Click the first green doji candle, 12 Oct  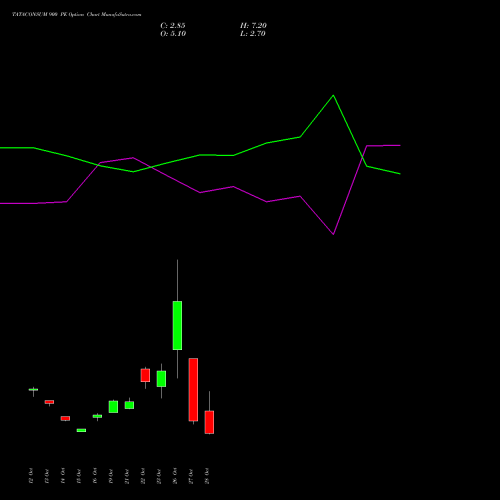pos(33,390)
